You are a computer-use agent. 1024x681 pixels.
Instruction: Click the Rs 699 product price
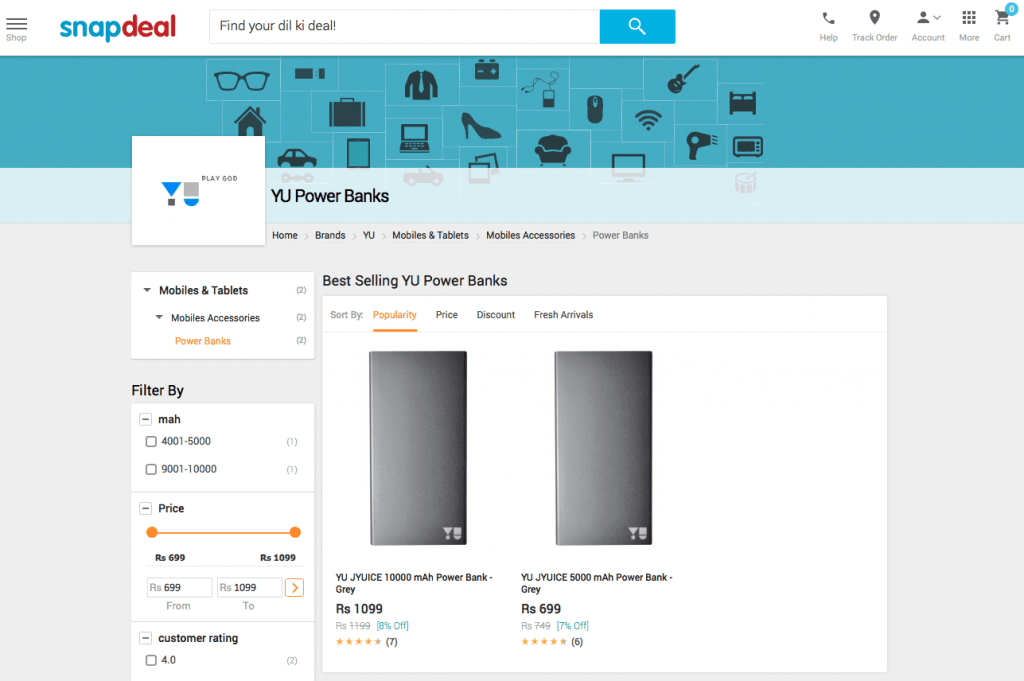541,609
